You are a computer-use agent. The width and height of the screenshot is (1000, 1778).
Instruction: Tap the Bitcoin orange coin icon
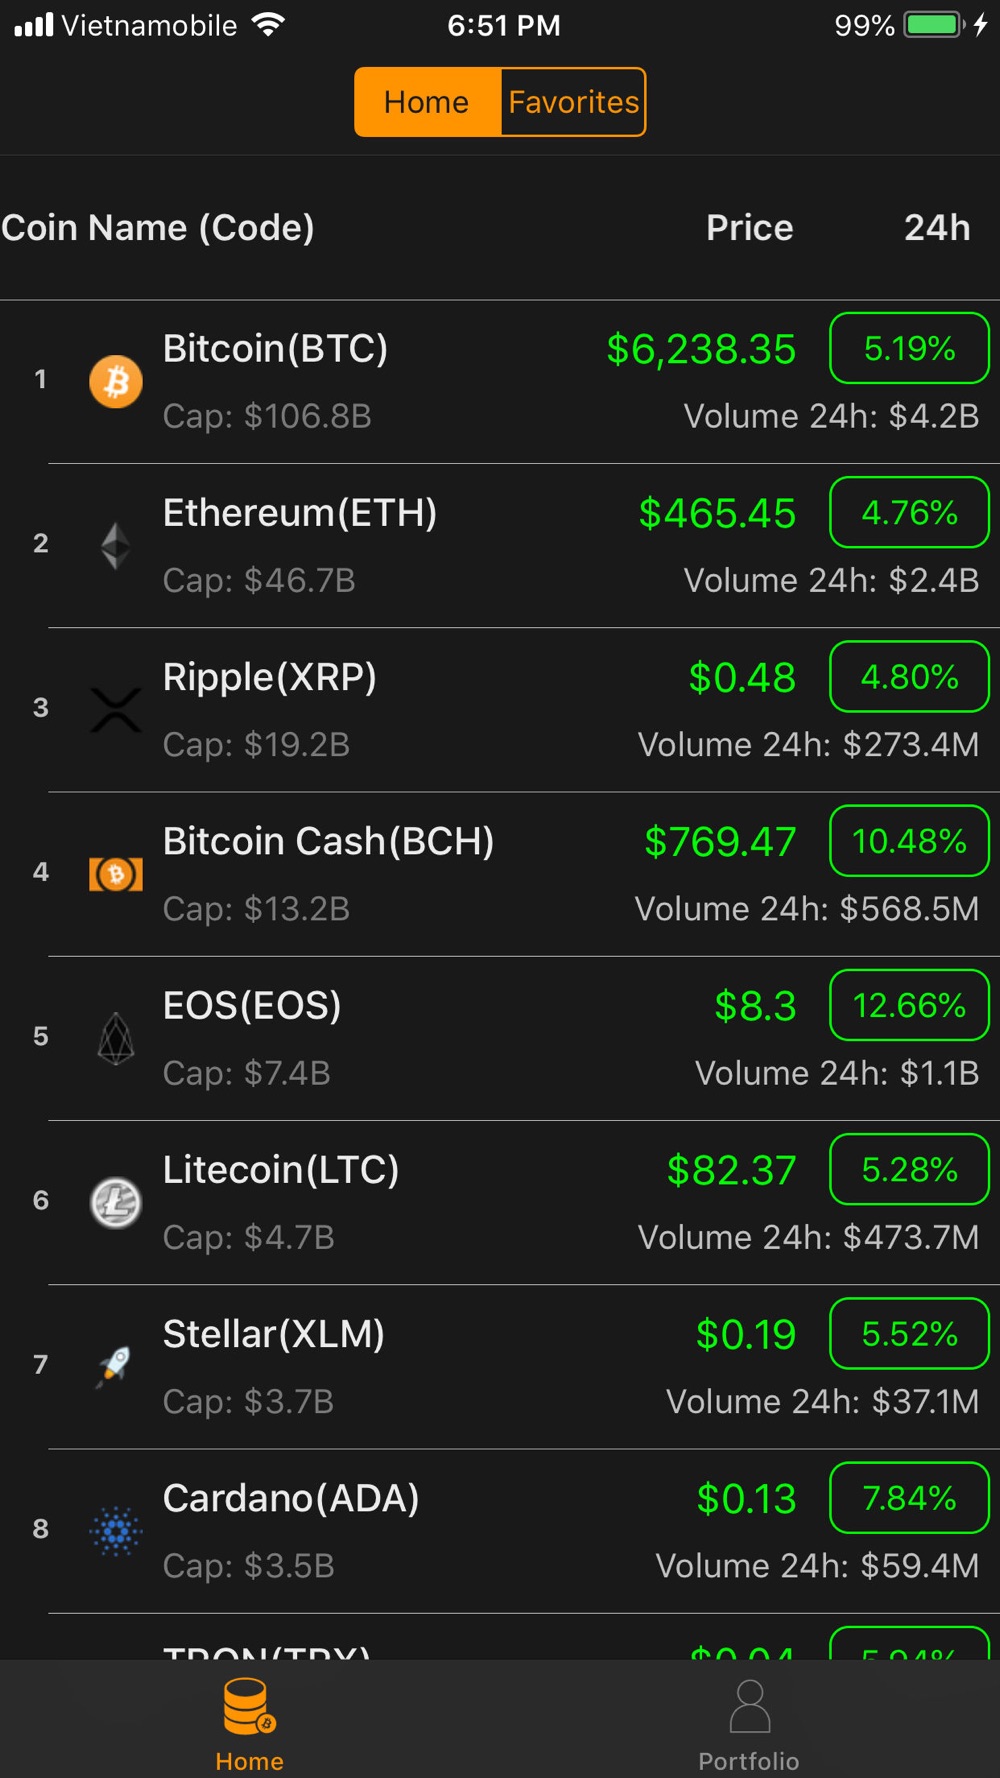(116, 381)
